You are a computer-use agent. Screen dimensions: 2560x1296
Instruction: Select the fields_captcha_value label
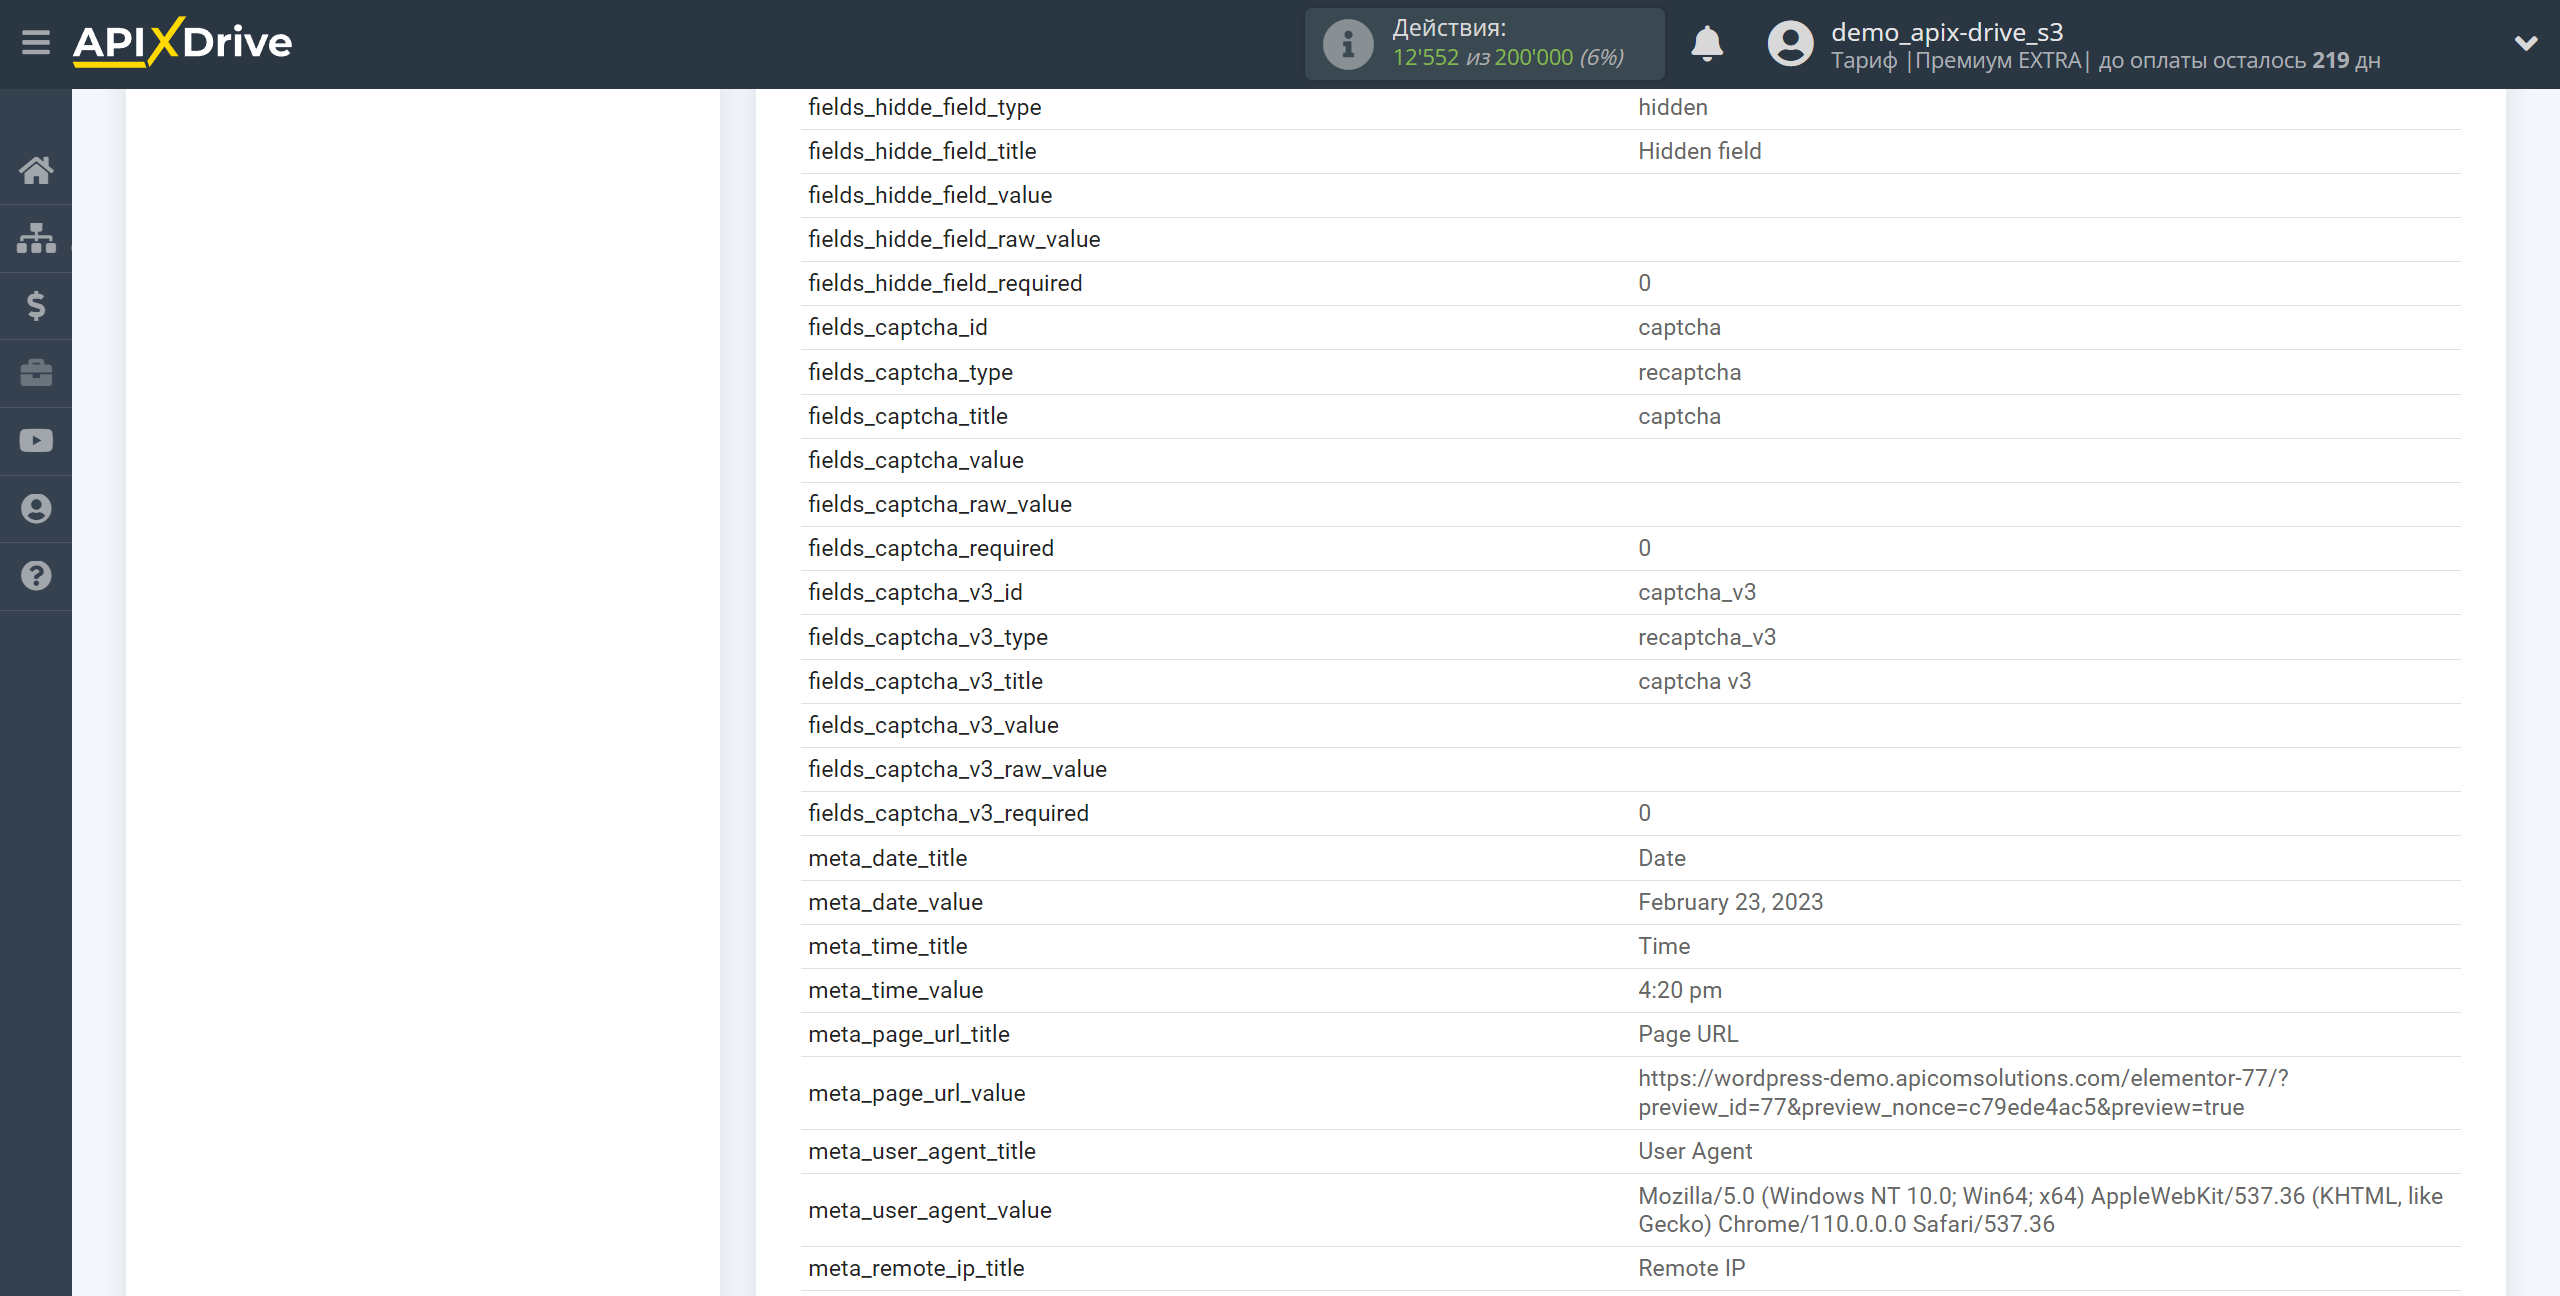pos(916,460)
